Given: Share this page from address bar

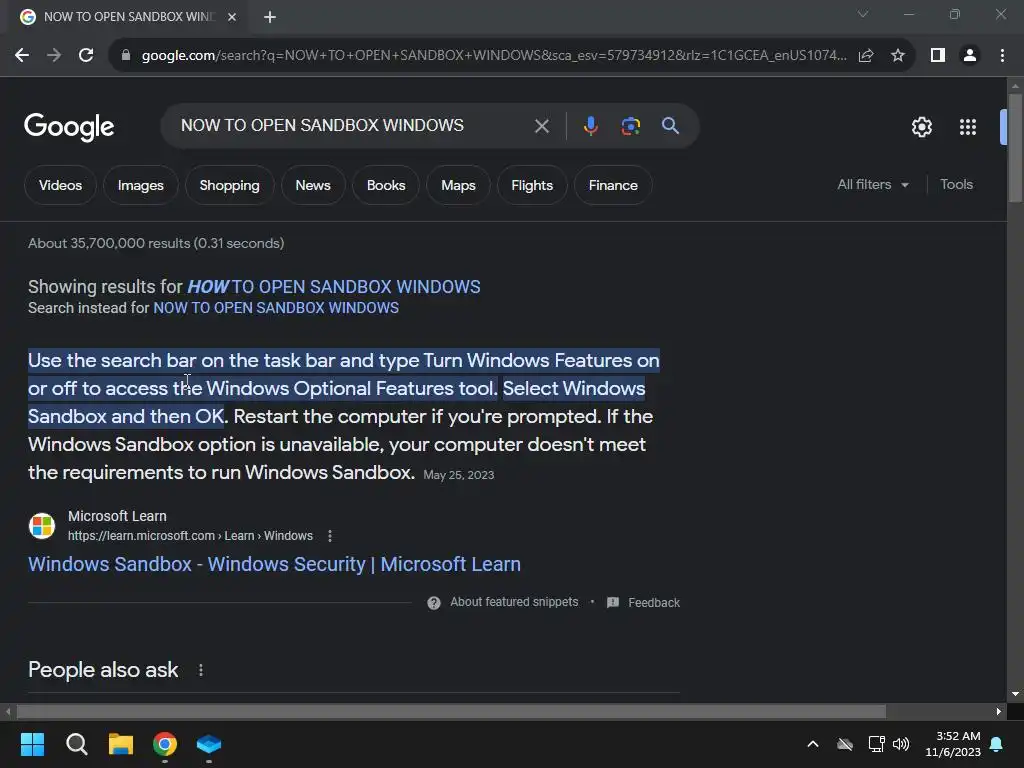Looking at the screenshot, I should pos(866,56).
